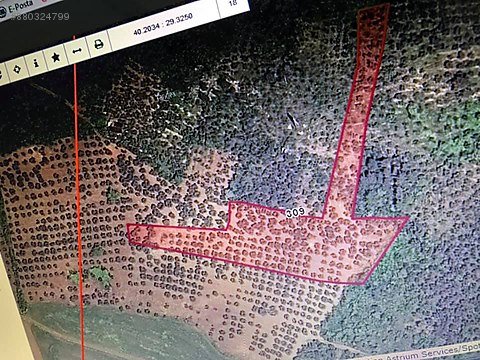Select the distance measure double-arrow tool
Screen dimensions: 480x360
(x=77, y=51)
